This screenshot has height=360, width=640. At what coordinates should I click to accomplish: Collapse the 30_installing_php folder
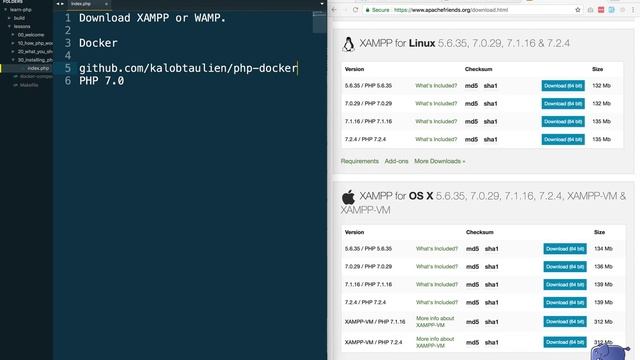click(13, 60)
